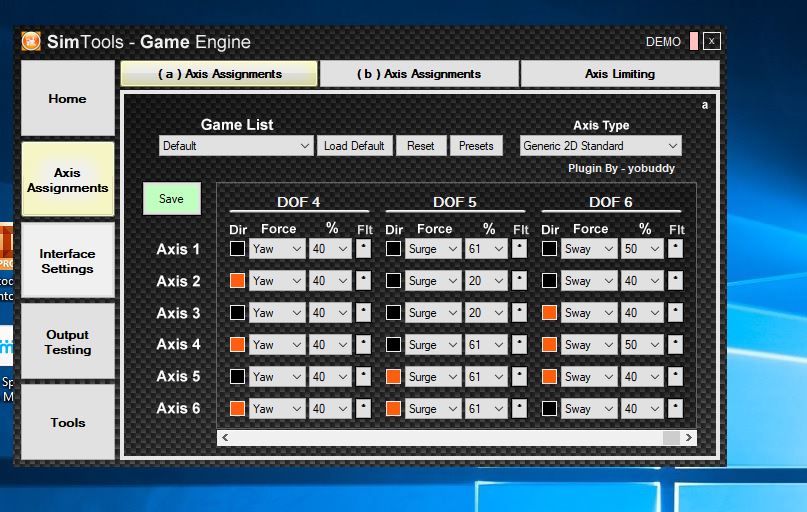Toggle Axis 1 DOF 4 direction box
This screenshot has width=807, height=512.
click(x=237, y=249)
